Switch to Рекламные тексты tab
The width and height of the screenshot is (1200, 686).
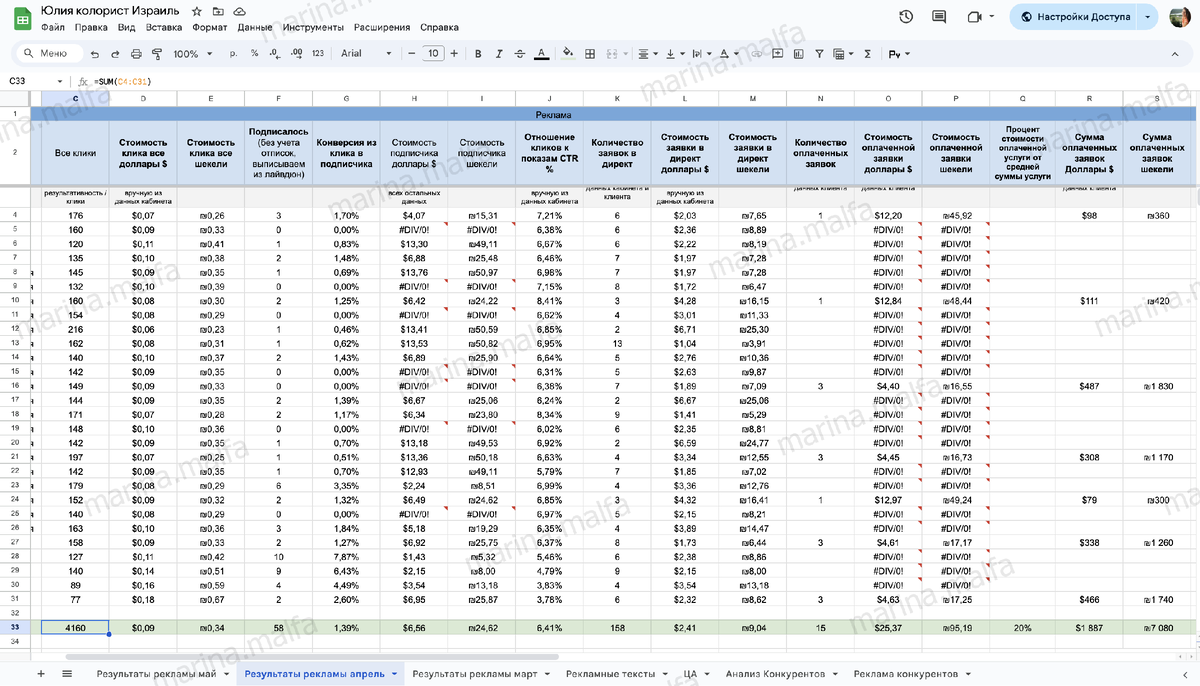point(615,674)
